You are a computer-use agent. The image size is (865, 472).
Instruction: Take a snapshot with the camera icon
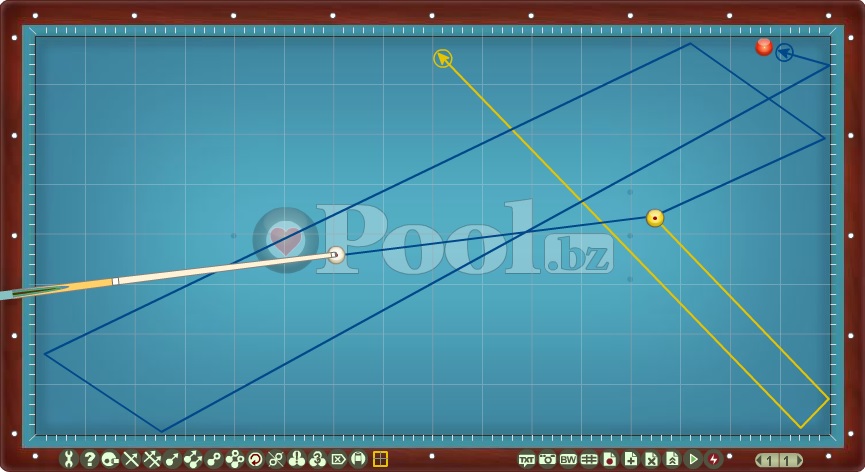coord(547,460)
